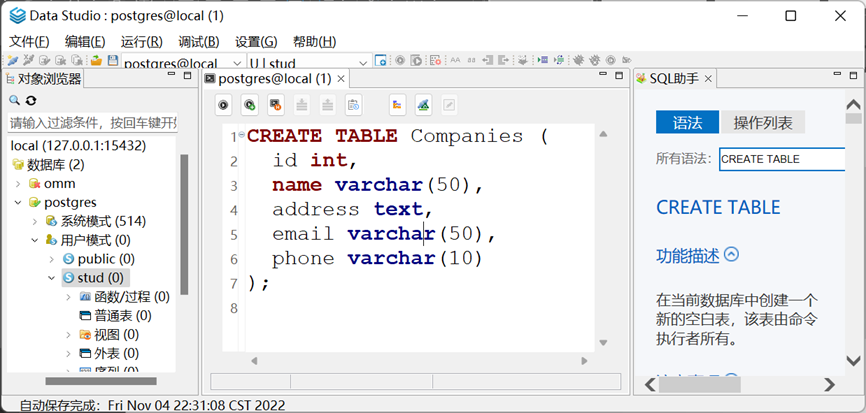The width and height of the screenshot is (866, 413).
Task: Open the 编辑(E) menu
Action: pos(85,41)
